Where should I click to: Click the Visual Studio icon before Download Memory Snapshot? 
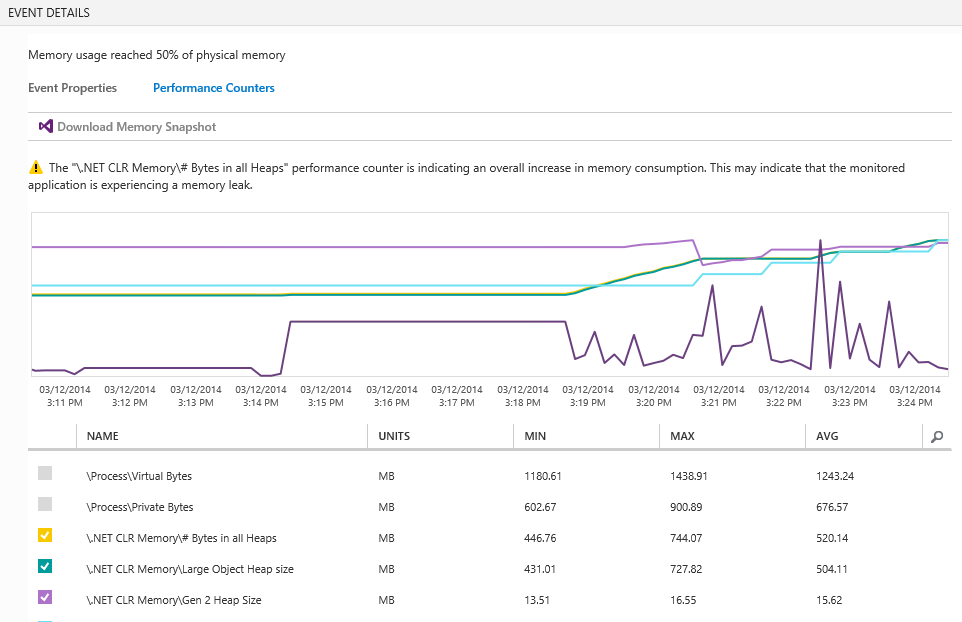coord(45,126)
